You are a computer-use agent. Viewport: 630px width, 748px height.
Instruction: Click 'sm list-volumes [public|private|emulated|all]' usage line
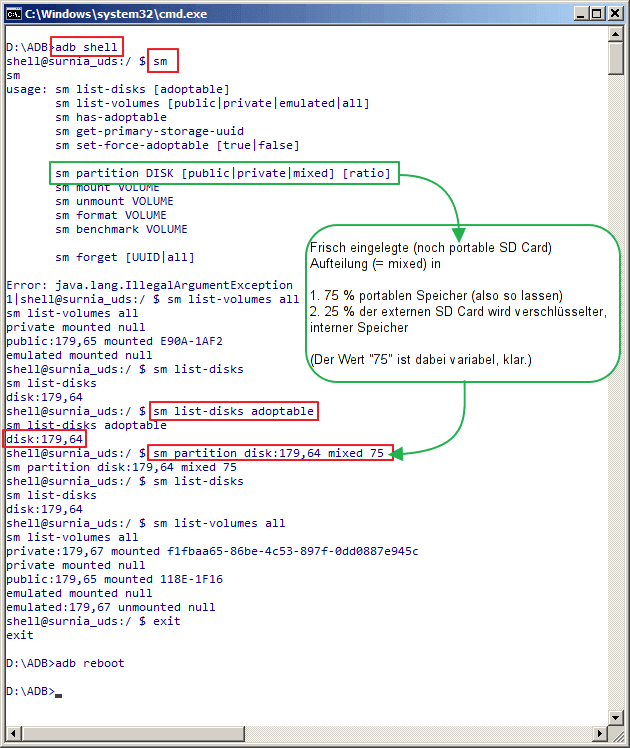pos(212,103)
